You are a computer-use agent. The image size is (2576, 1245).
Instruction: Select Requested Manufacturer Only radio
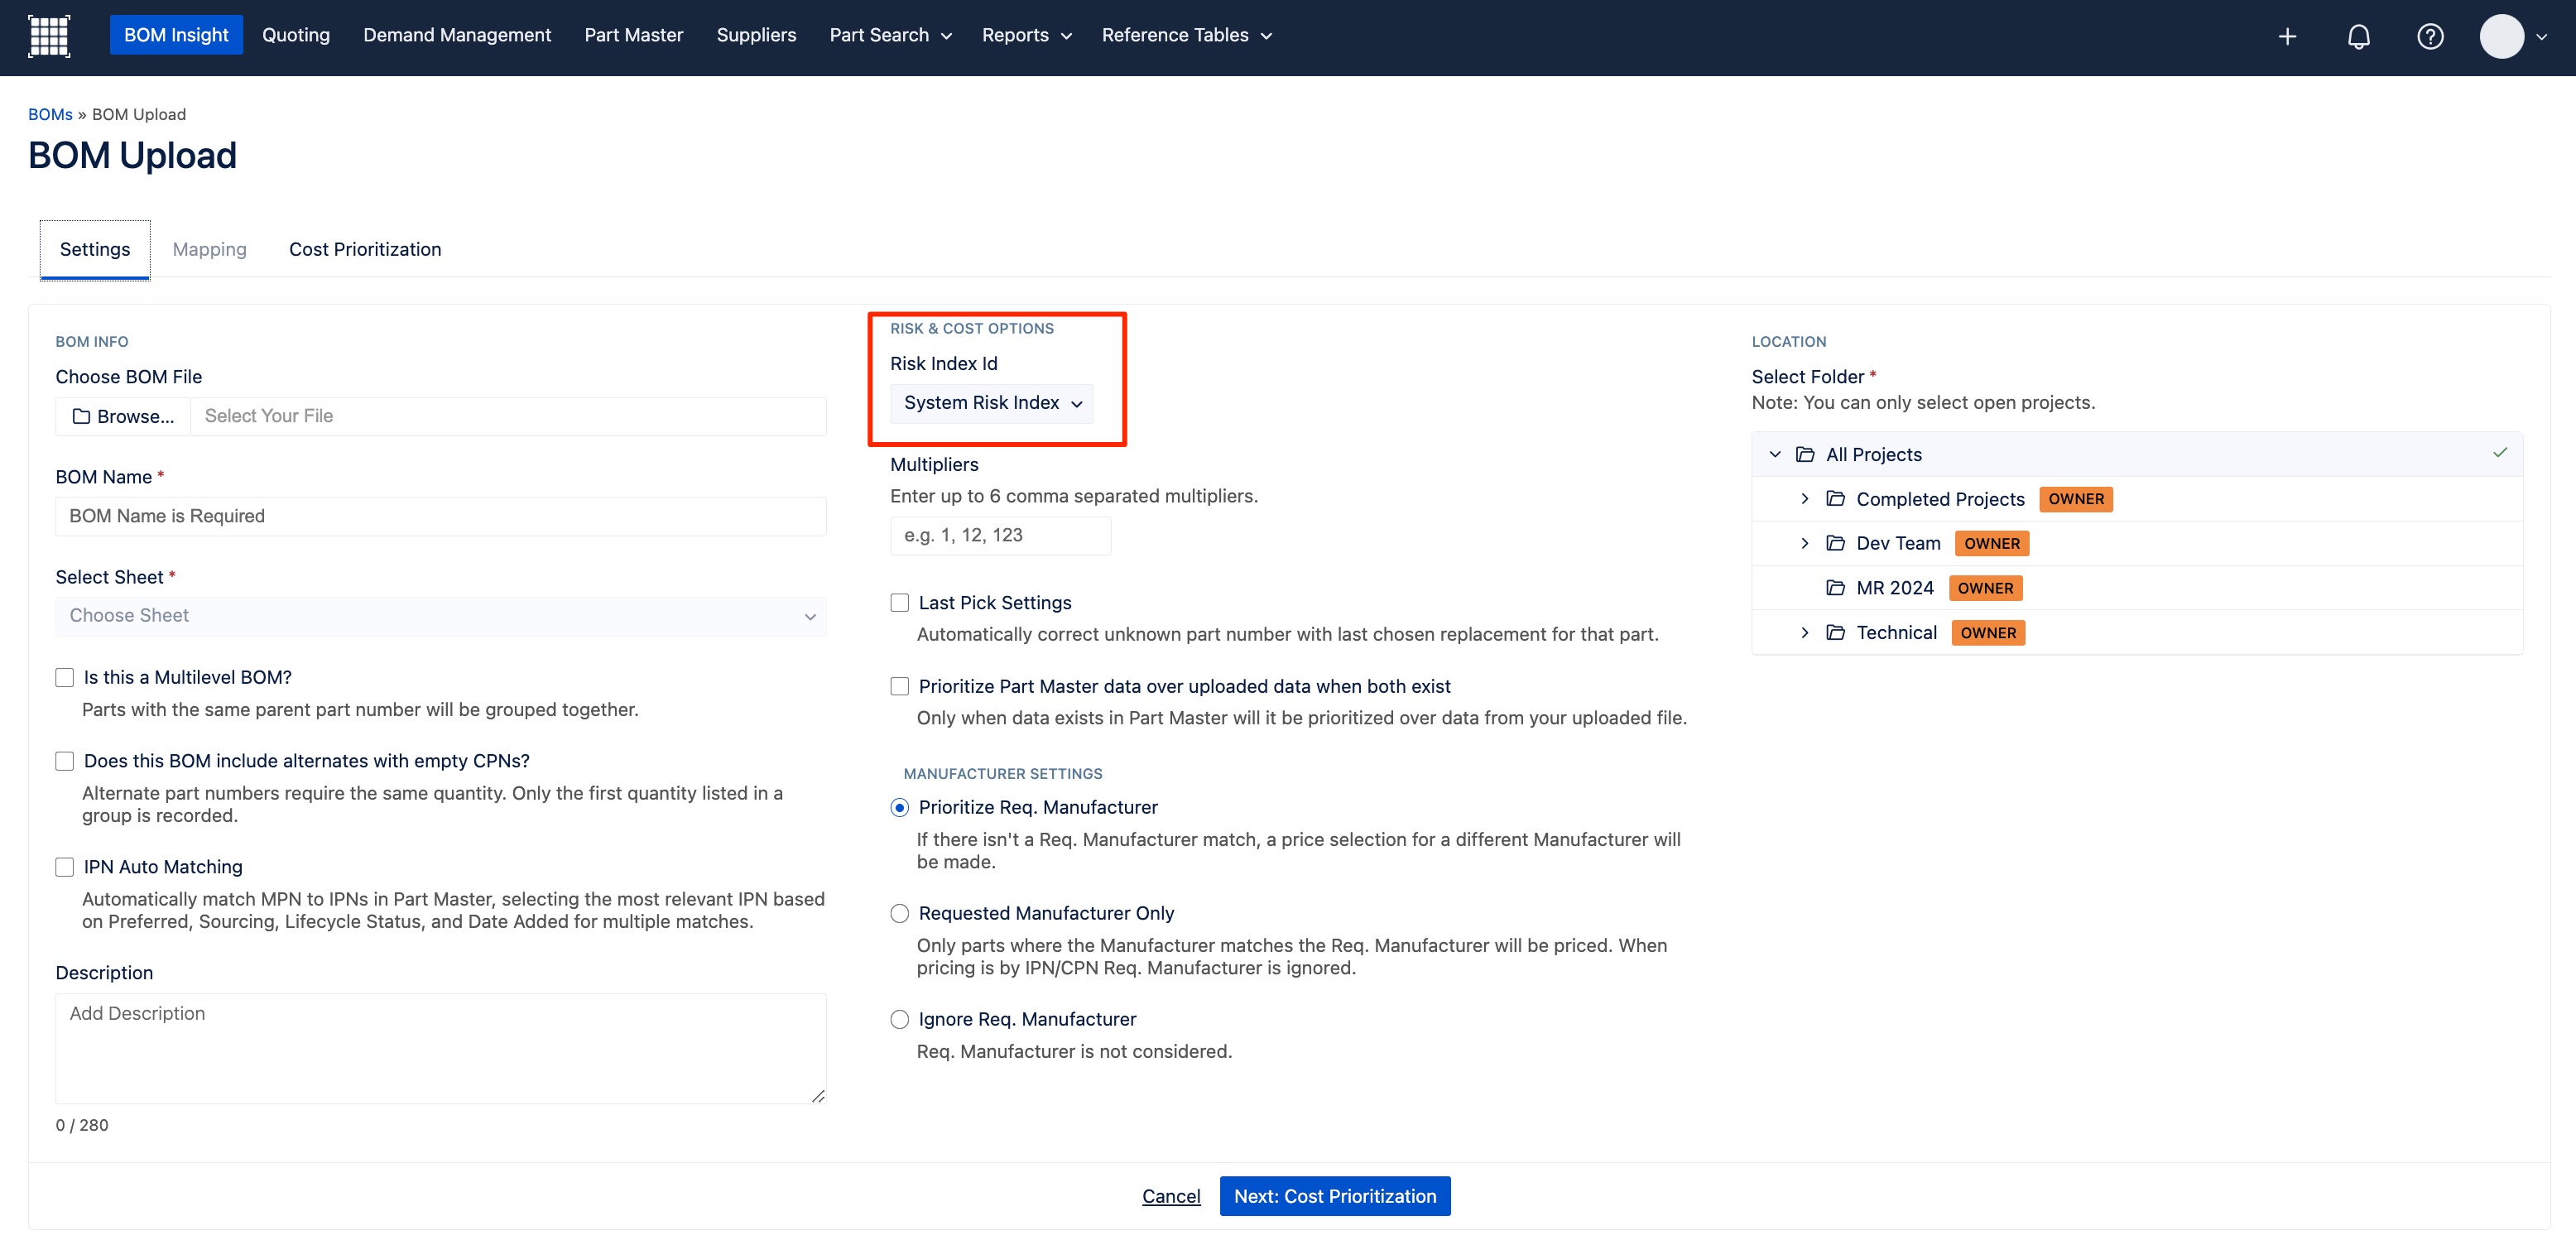(900, 913)
